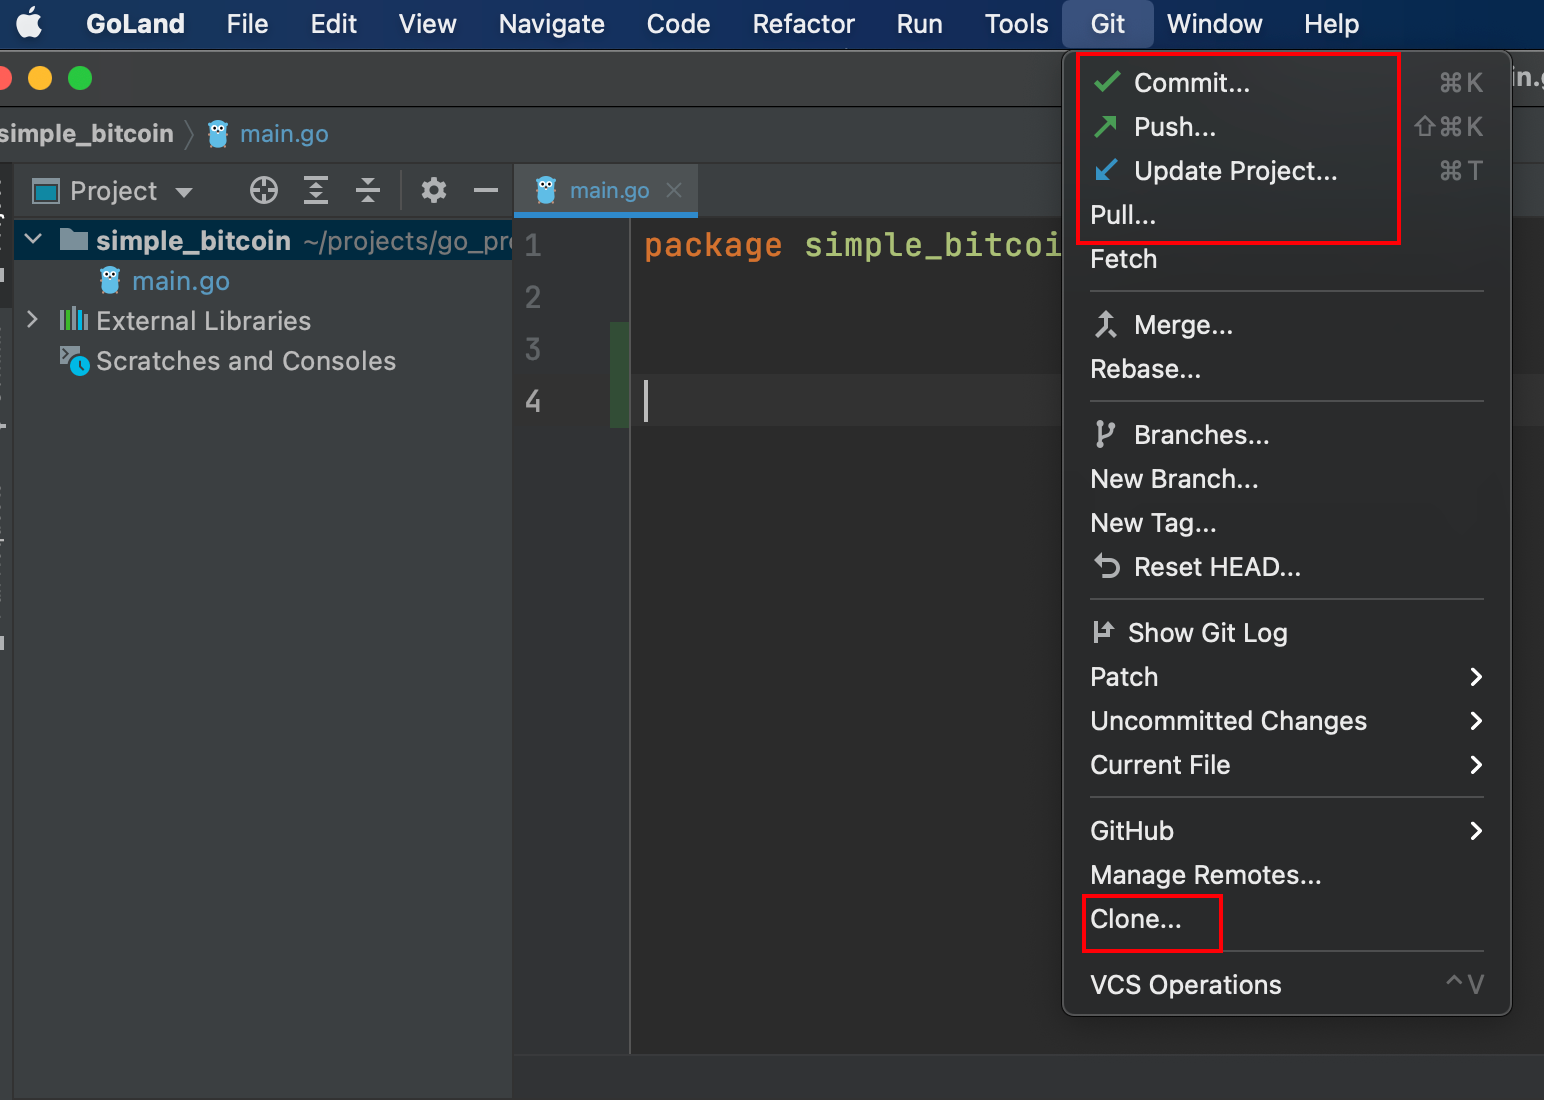This screenshot has width=1544, height=1100.
Task: Expand External Libraries node
Action: pos(32,319)
